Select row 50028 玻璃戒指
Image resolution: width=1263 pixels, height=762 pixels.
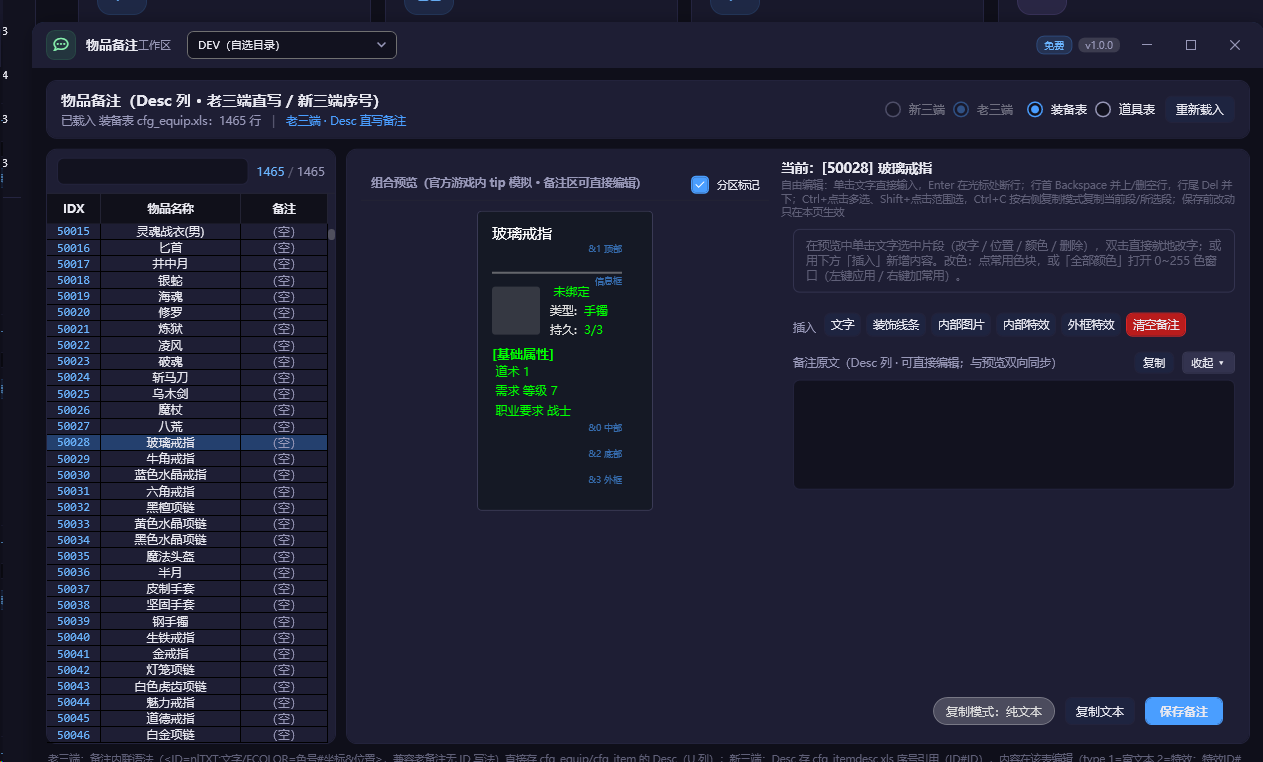pos(187,442)
